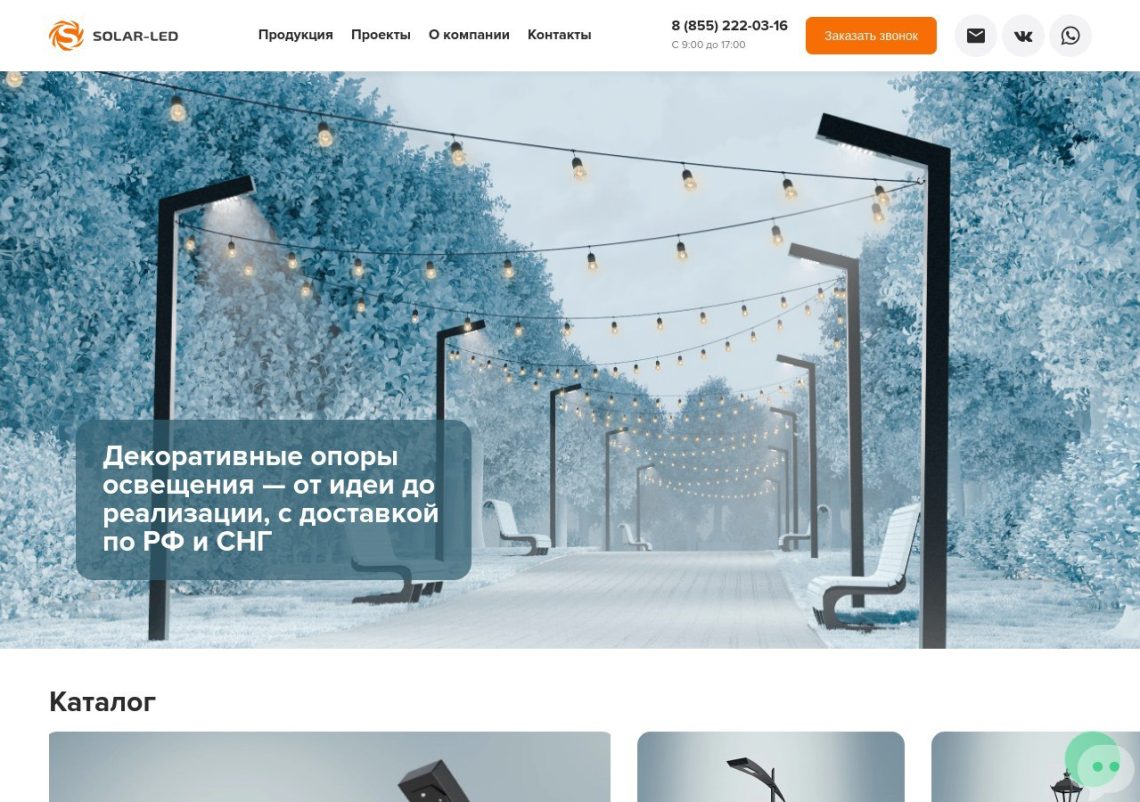Click the Каталог section heading
The height and width of the screenshot is (802, 1140).
pyautogui.click(x=103, y=702)
